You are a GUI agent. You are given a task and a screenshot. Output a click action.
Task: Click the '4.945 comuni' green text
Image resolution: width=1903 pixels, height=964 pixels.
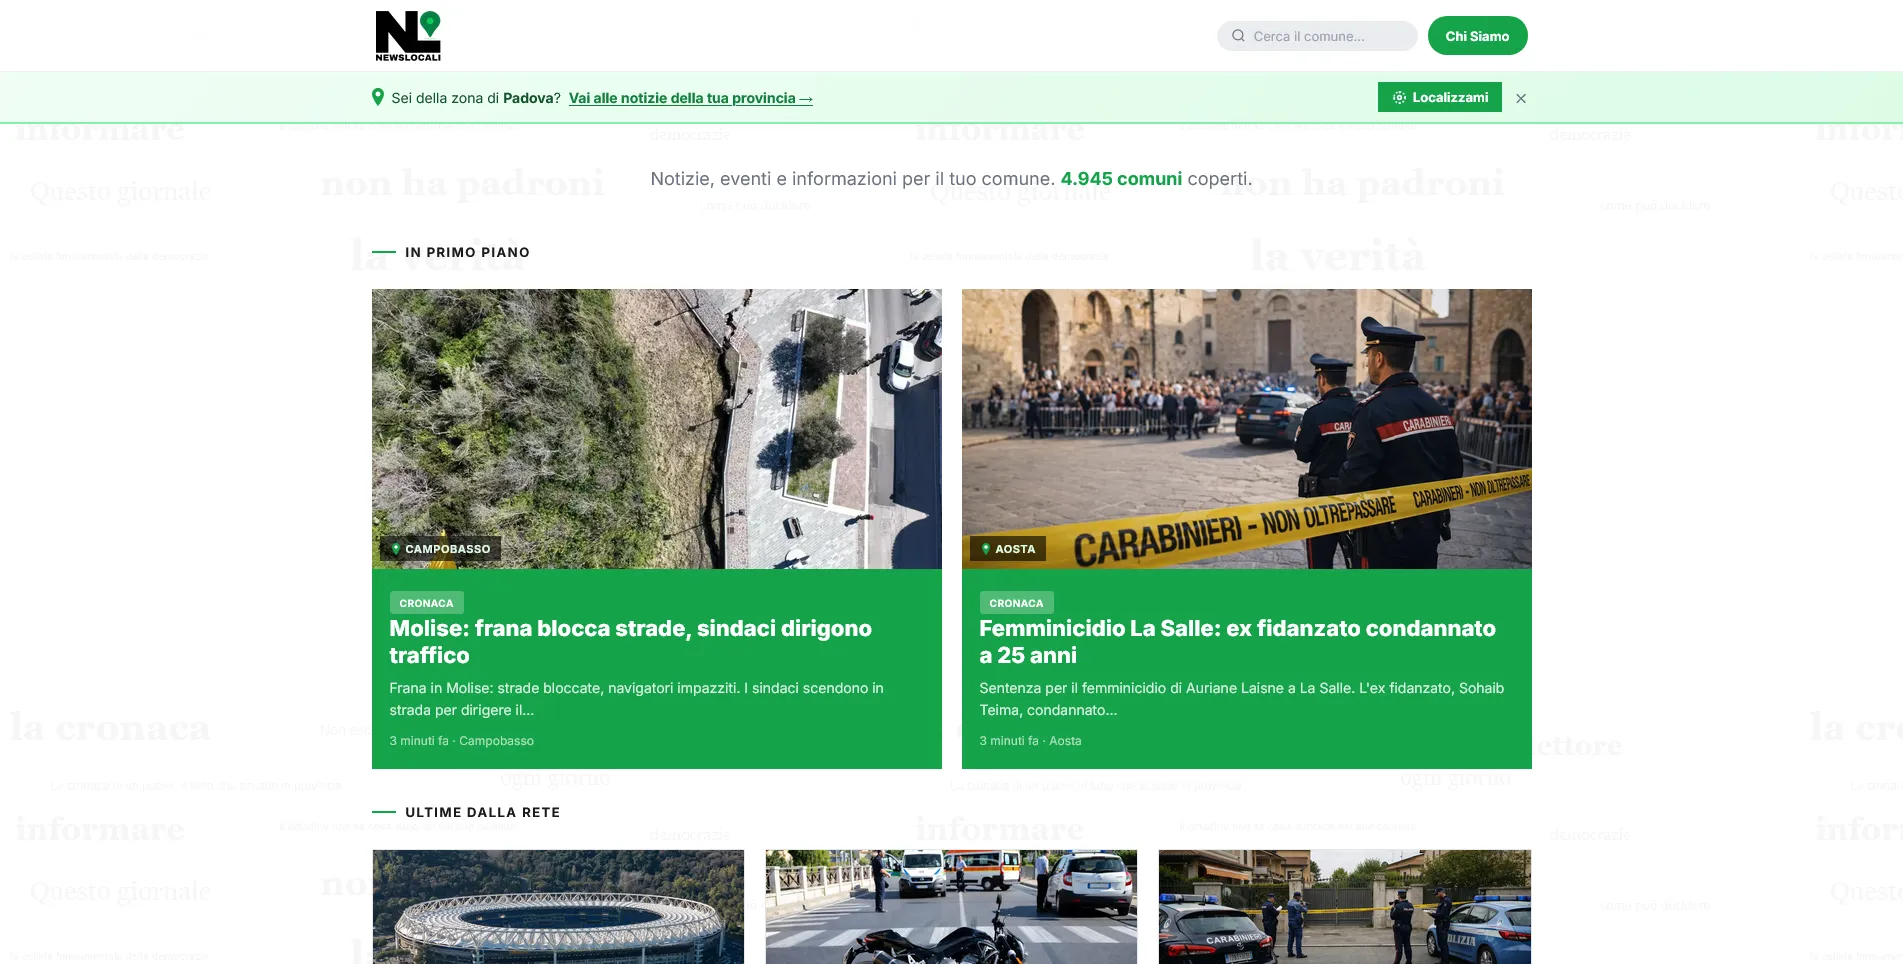click(1121, 179)
